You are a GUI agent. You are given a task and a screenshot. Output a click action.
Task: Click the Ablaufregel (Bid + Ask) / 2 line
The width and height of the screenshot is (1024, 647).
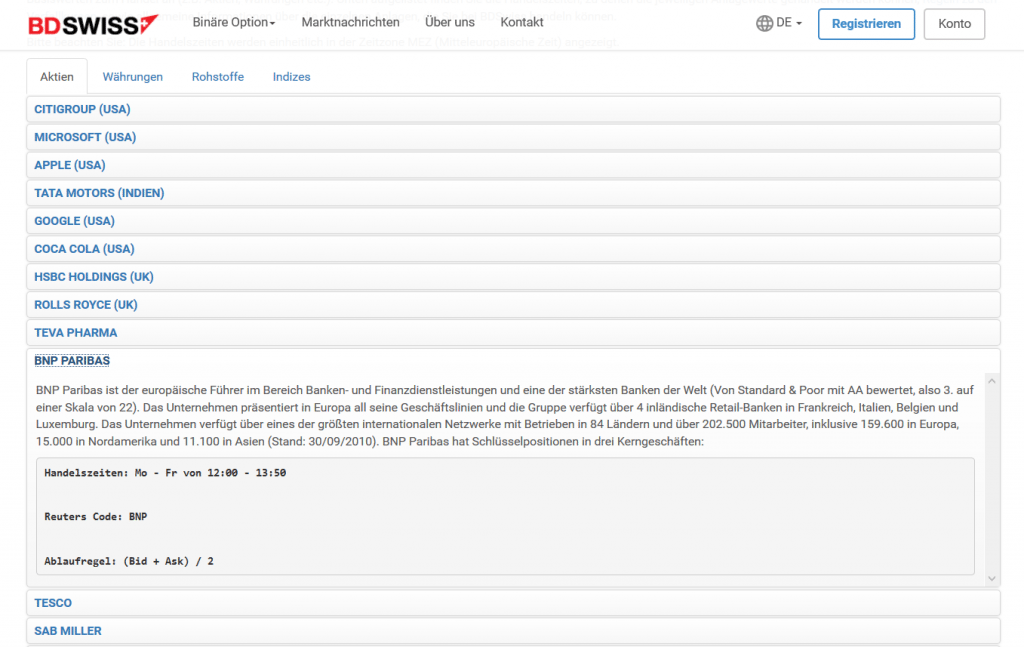point(129,561)
